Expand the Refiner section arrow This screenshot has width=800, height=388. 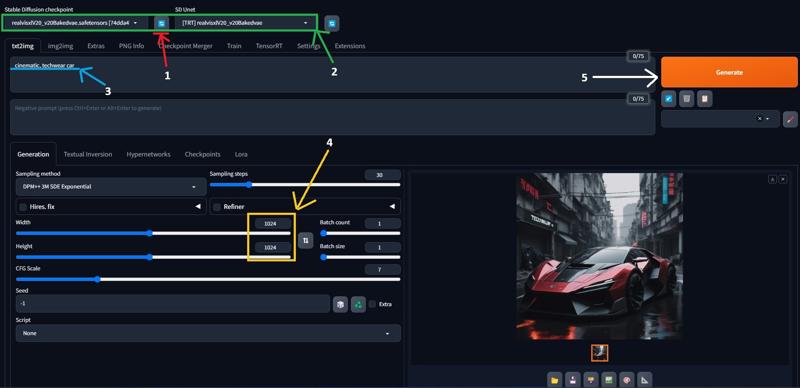coord(392,207)
